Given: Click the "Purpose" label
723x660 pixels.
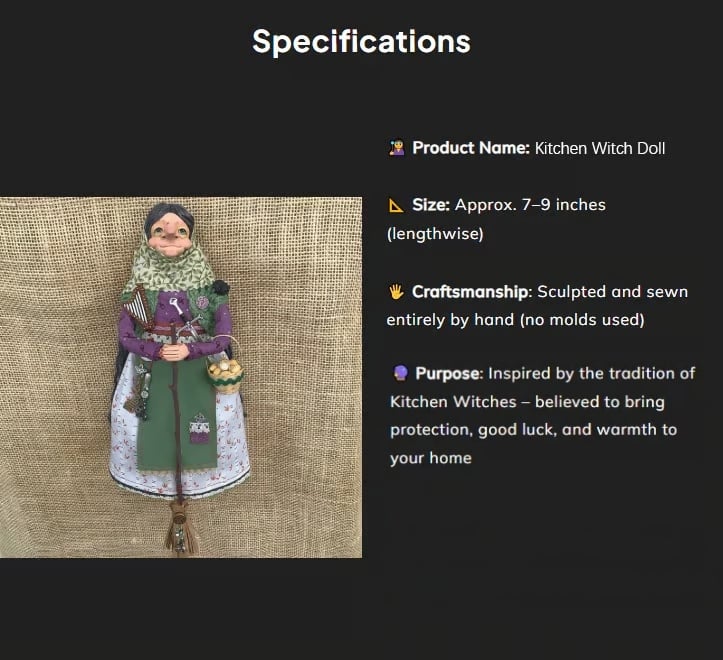Looking at the screenshot, I should [449, 373].
